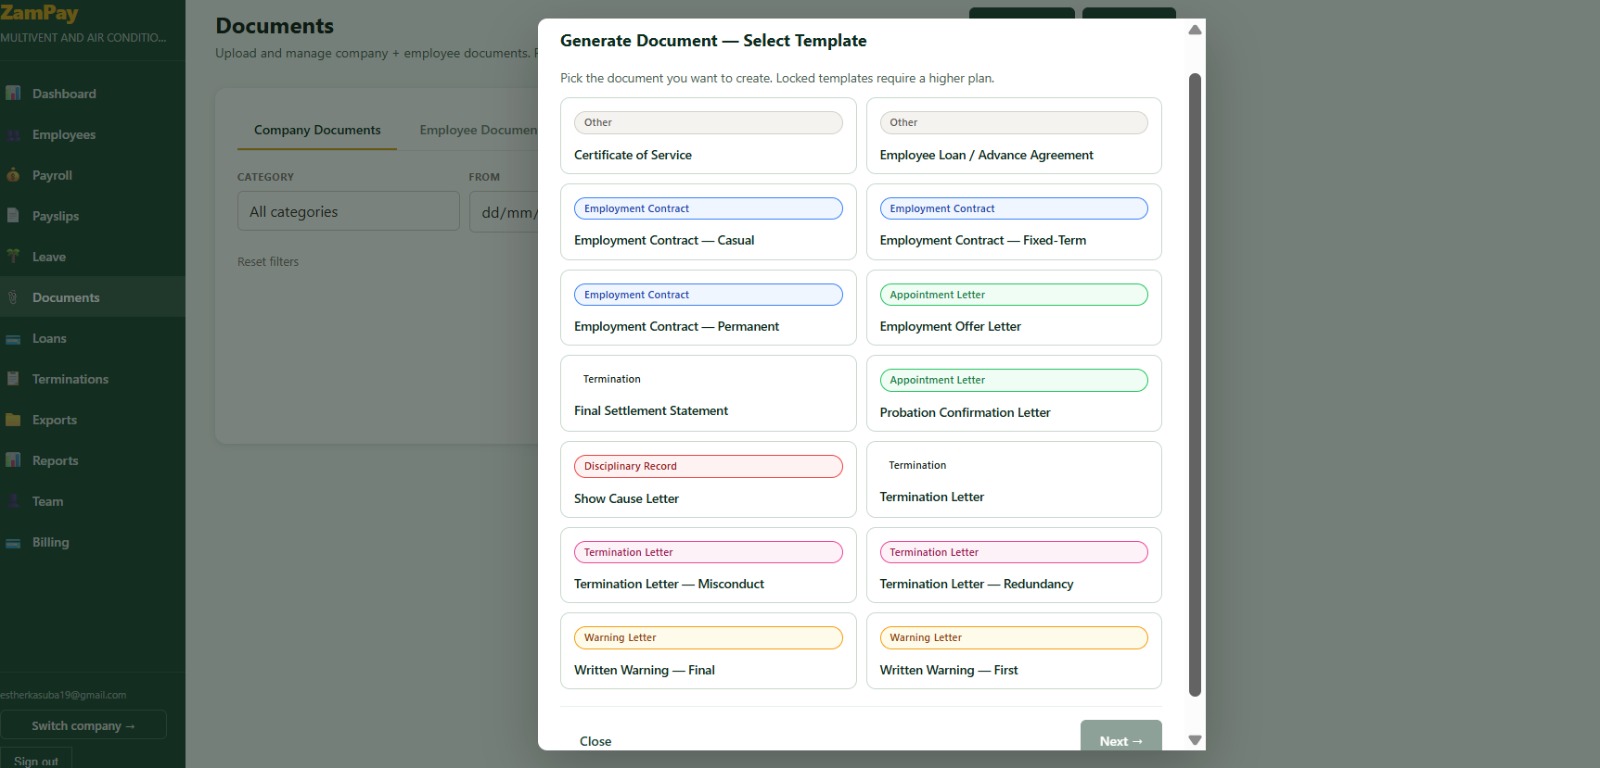Select Termination Letter — Misconduct template
The height and width of the screenshot is (768, 1600).
click(708, 565)
